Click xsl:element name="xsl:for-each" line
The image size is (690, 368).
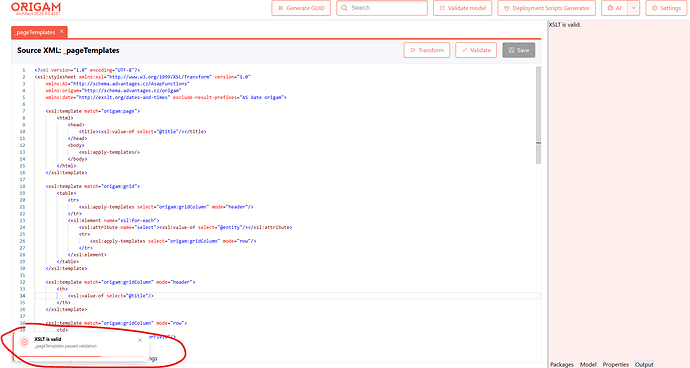pyautogui.click(x=114, y=221)
